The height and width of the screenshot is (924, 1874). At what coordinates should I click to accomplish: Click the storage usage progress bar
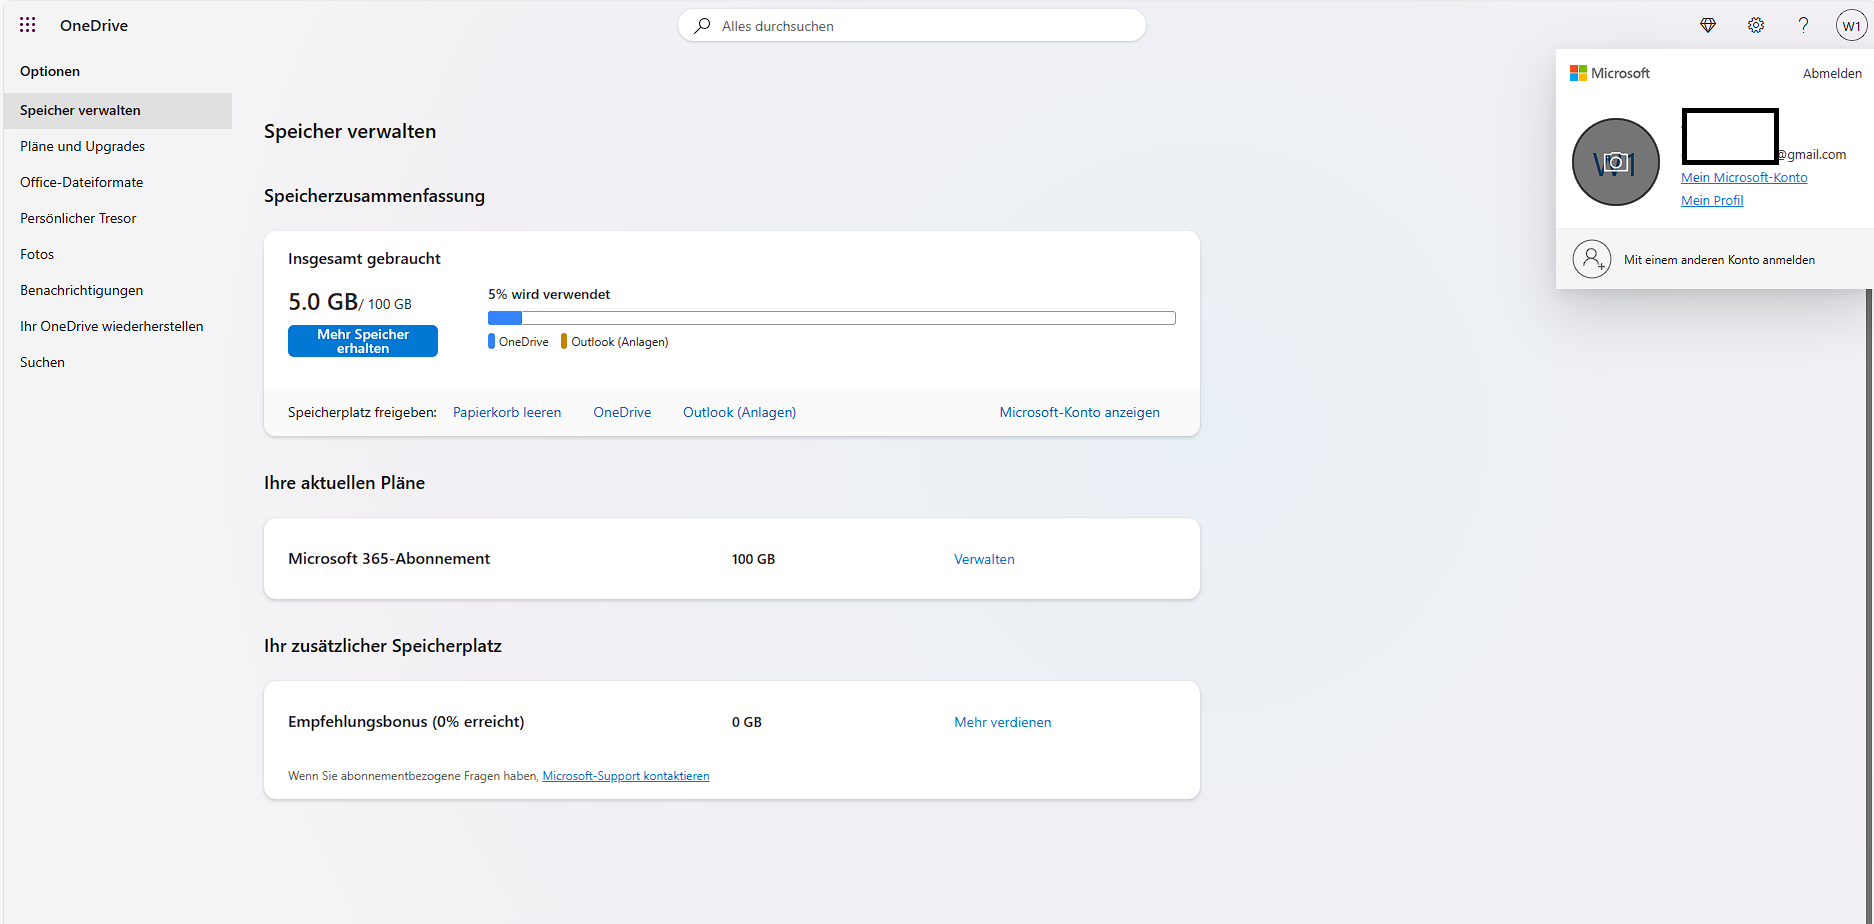click(x=831, y=318)
